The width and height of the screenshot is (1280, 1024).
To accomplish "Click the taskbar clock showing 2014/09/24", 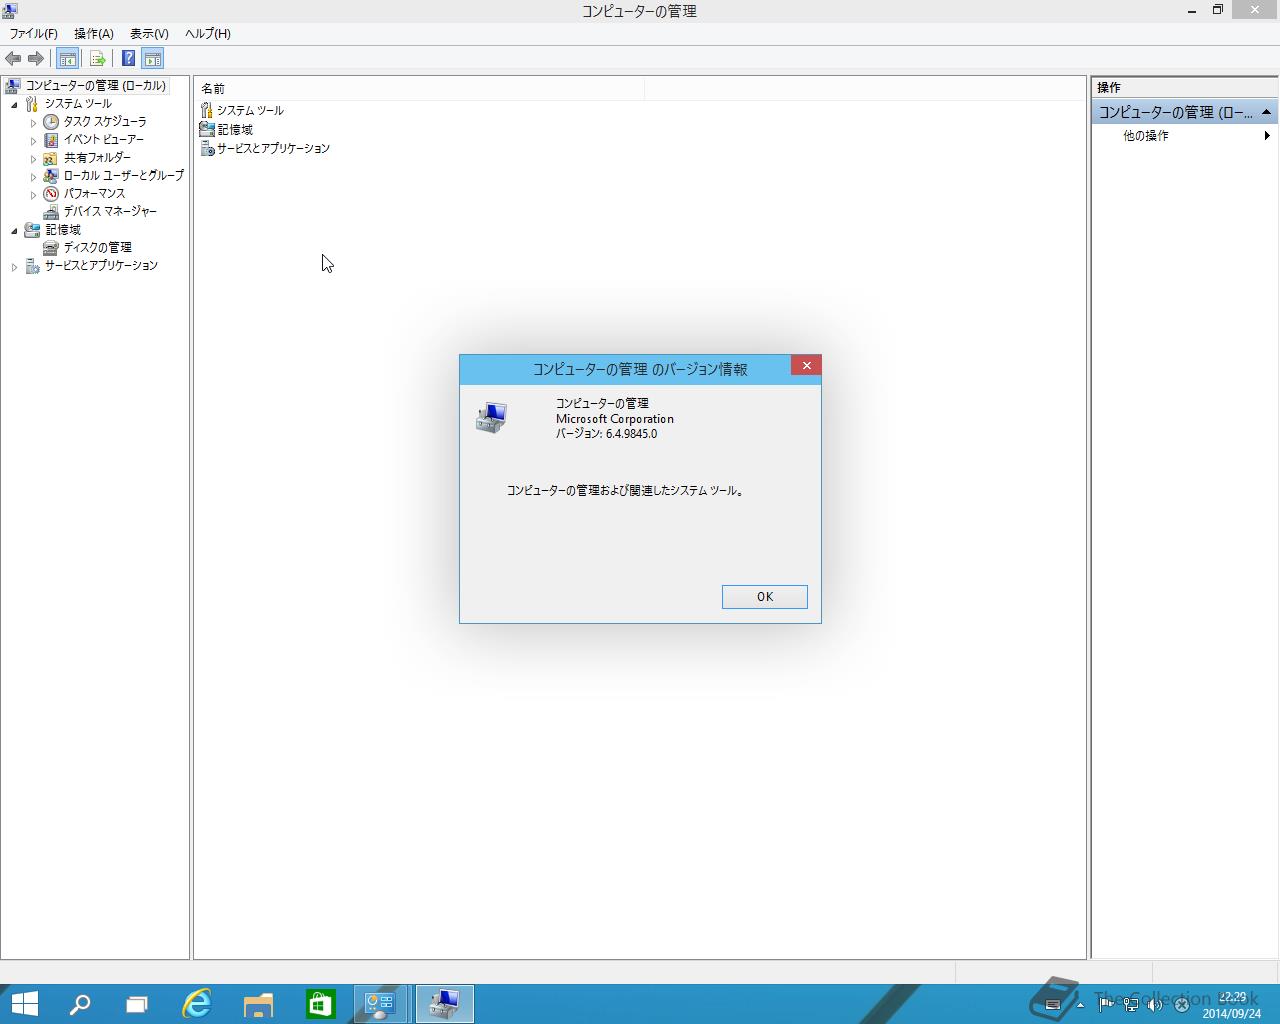I will pos(1232,1005).
